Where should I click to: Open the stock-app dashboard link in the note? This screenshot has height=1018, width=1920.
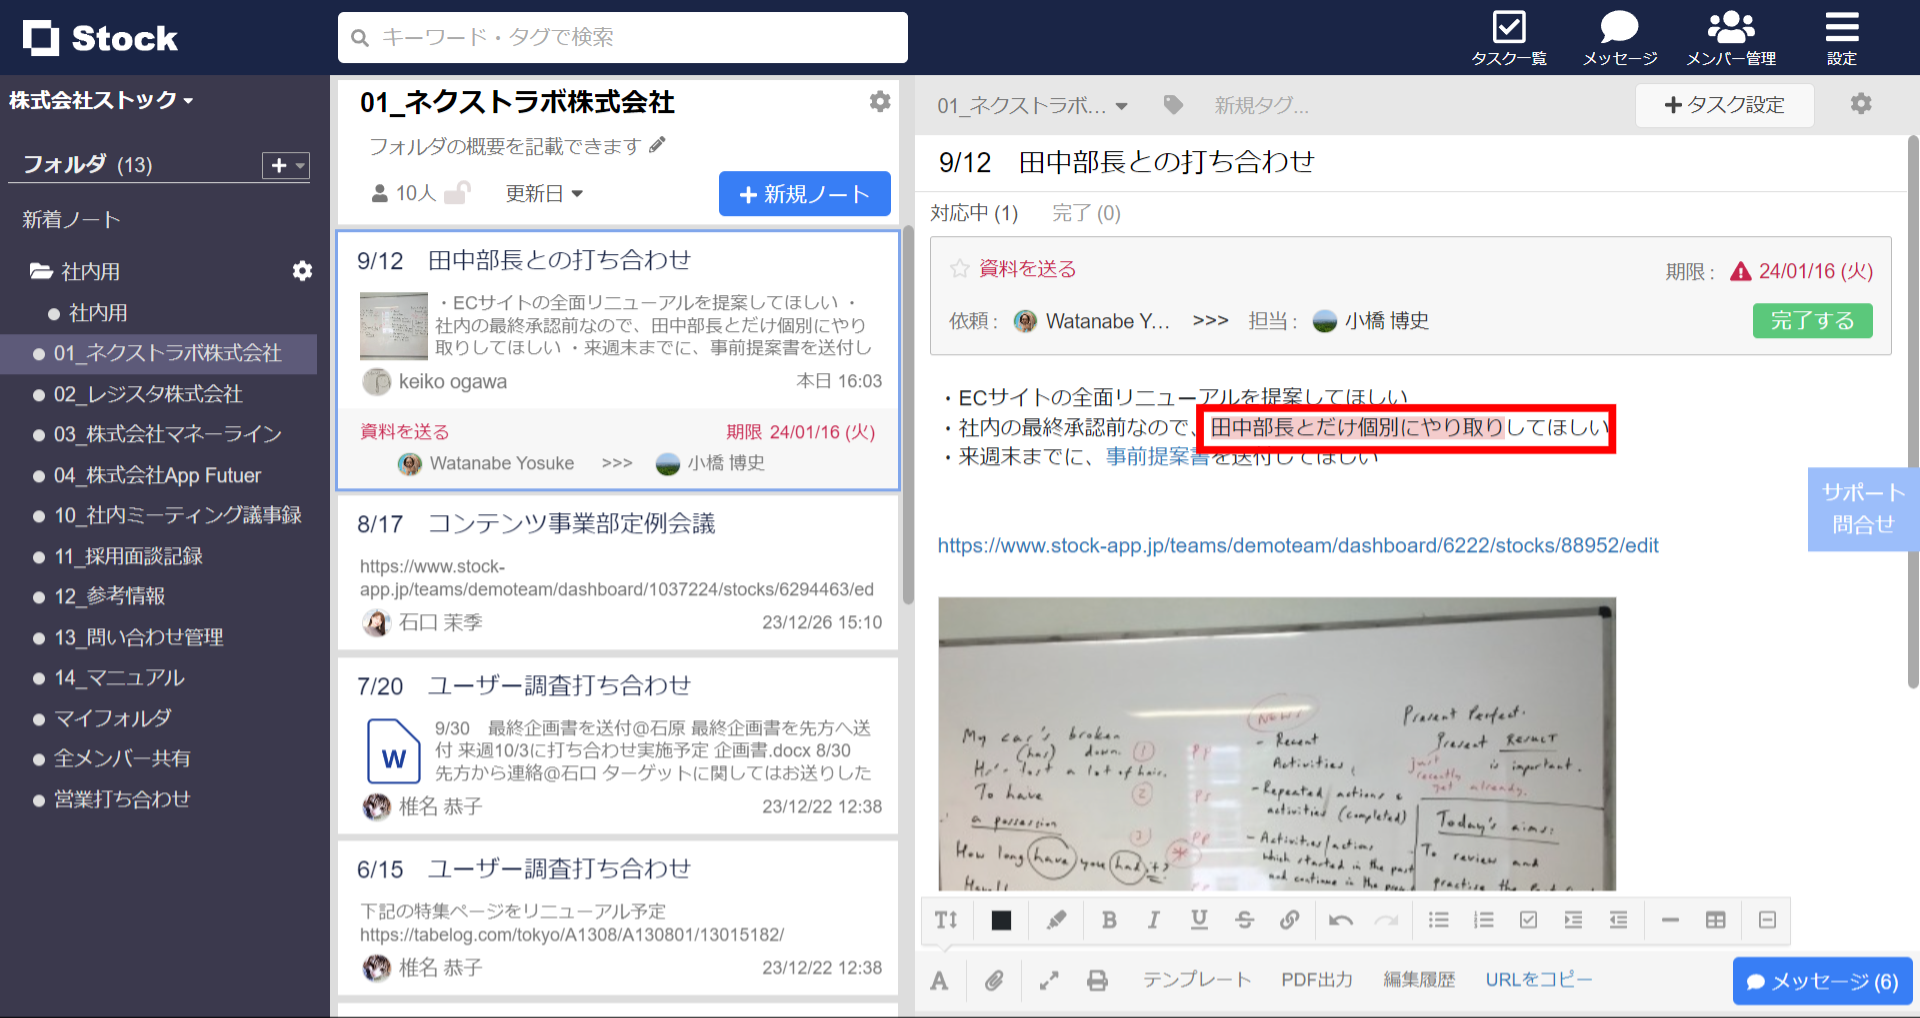click(x=1297, y=545)
